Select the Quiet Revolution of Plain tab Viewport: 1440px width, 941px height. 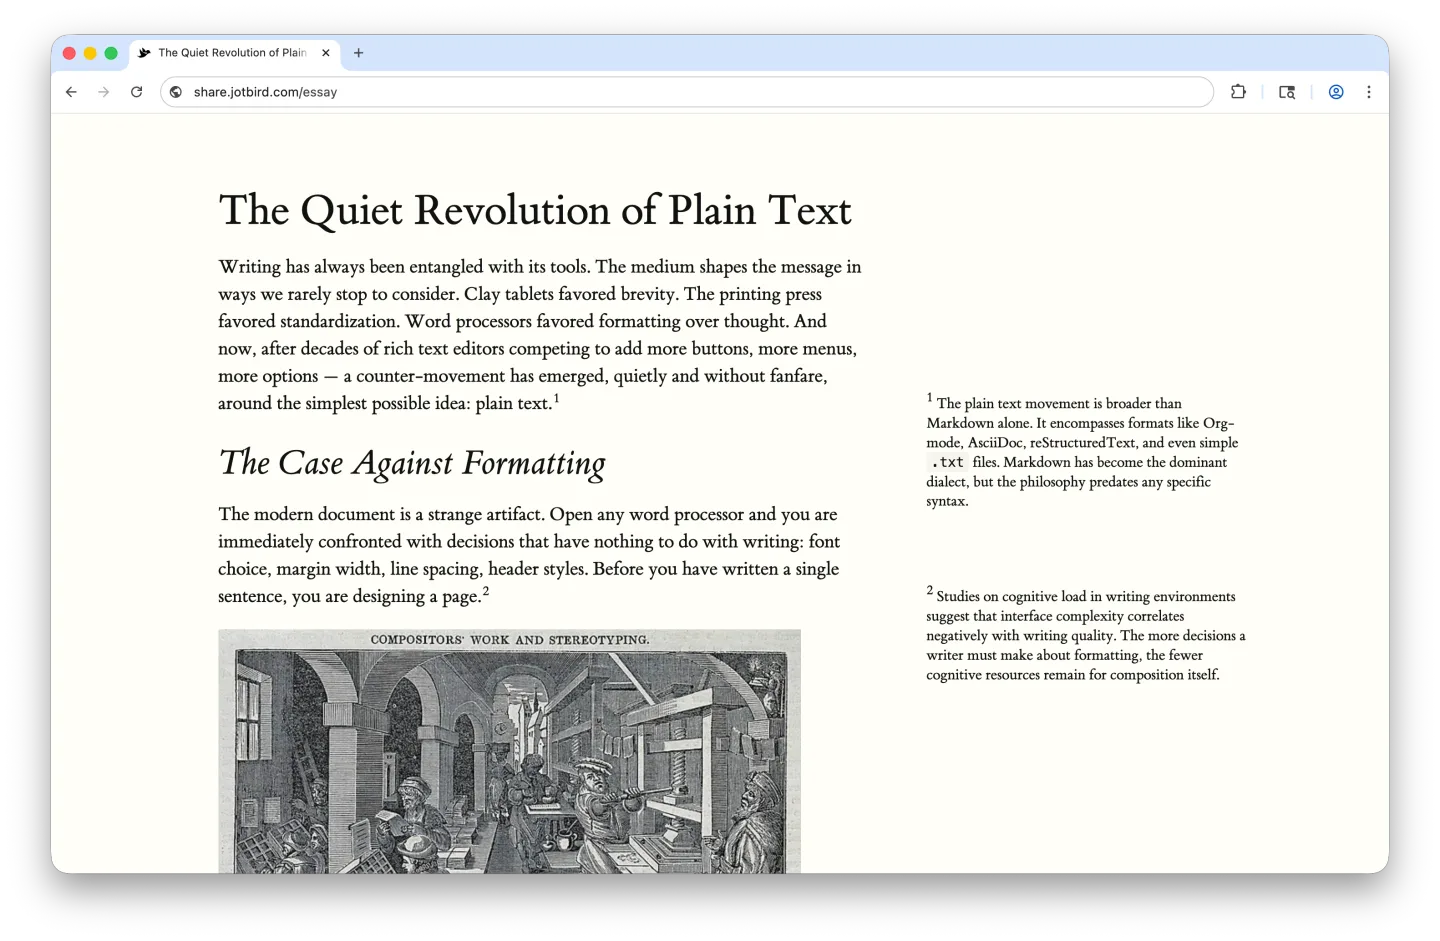[230, 53]
